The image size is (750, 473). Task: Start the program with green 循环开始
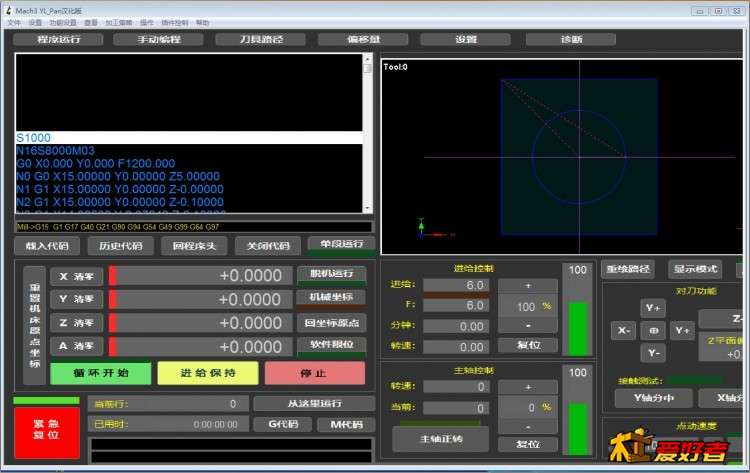pos(100,373)
